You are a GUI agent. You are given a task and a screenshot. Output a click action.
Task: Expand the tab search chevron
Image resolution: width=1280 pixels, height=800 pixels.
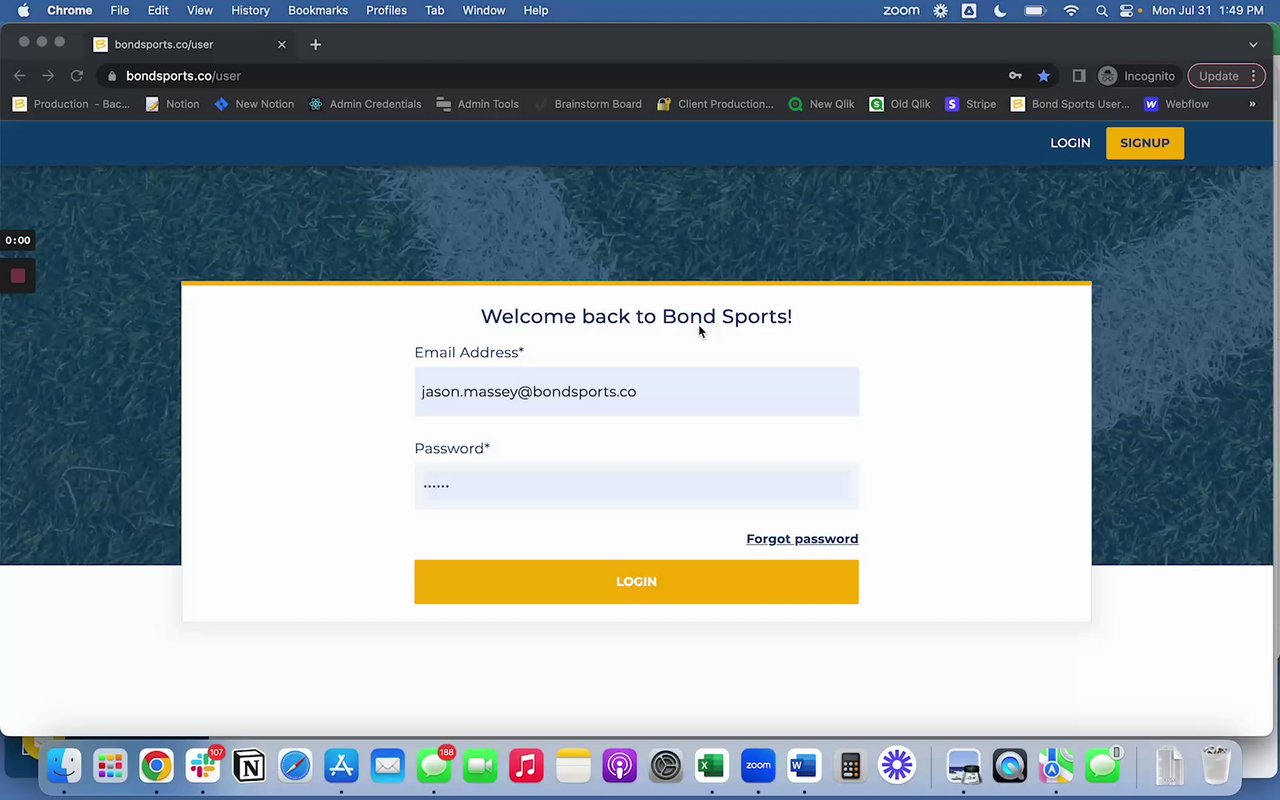tap(1253, 44)
